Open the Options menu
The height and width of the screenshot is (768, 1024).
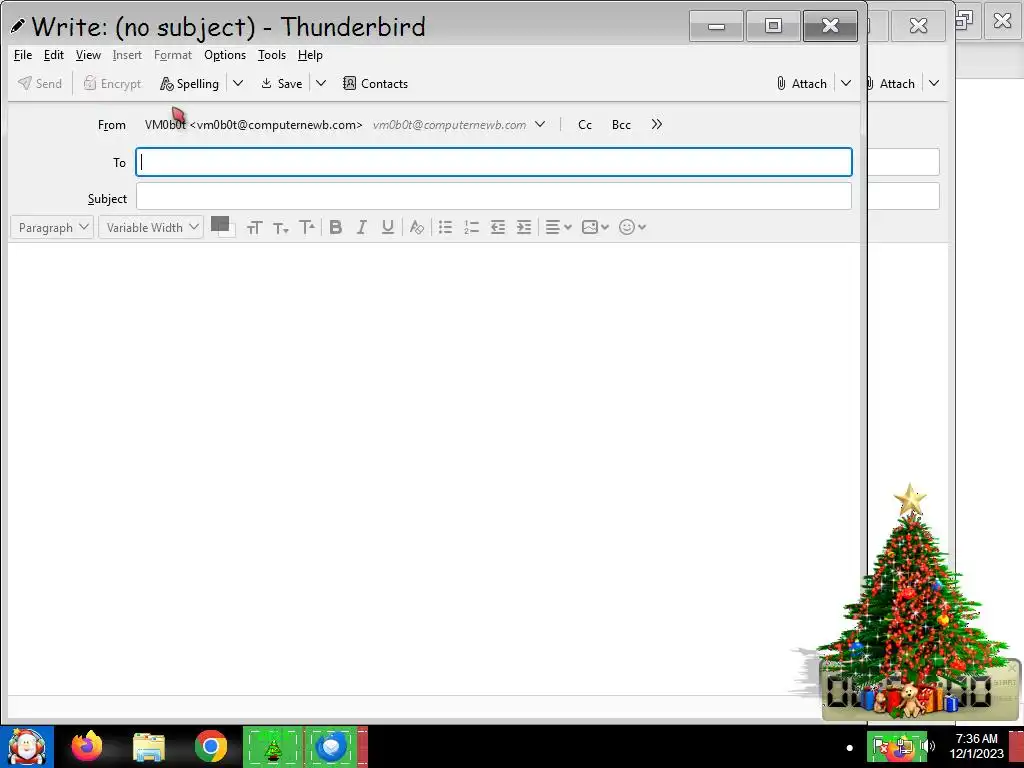[225, 55]
